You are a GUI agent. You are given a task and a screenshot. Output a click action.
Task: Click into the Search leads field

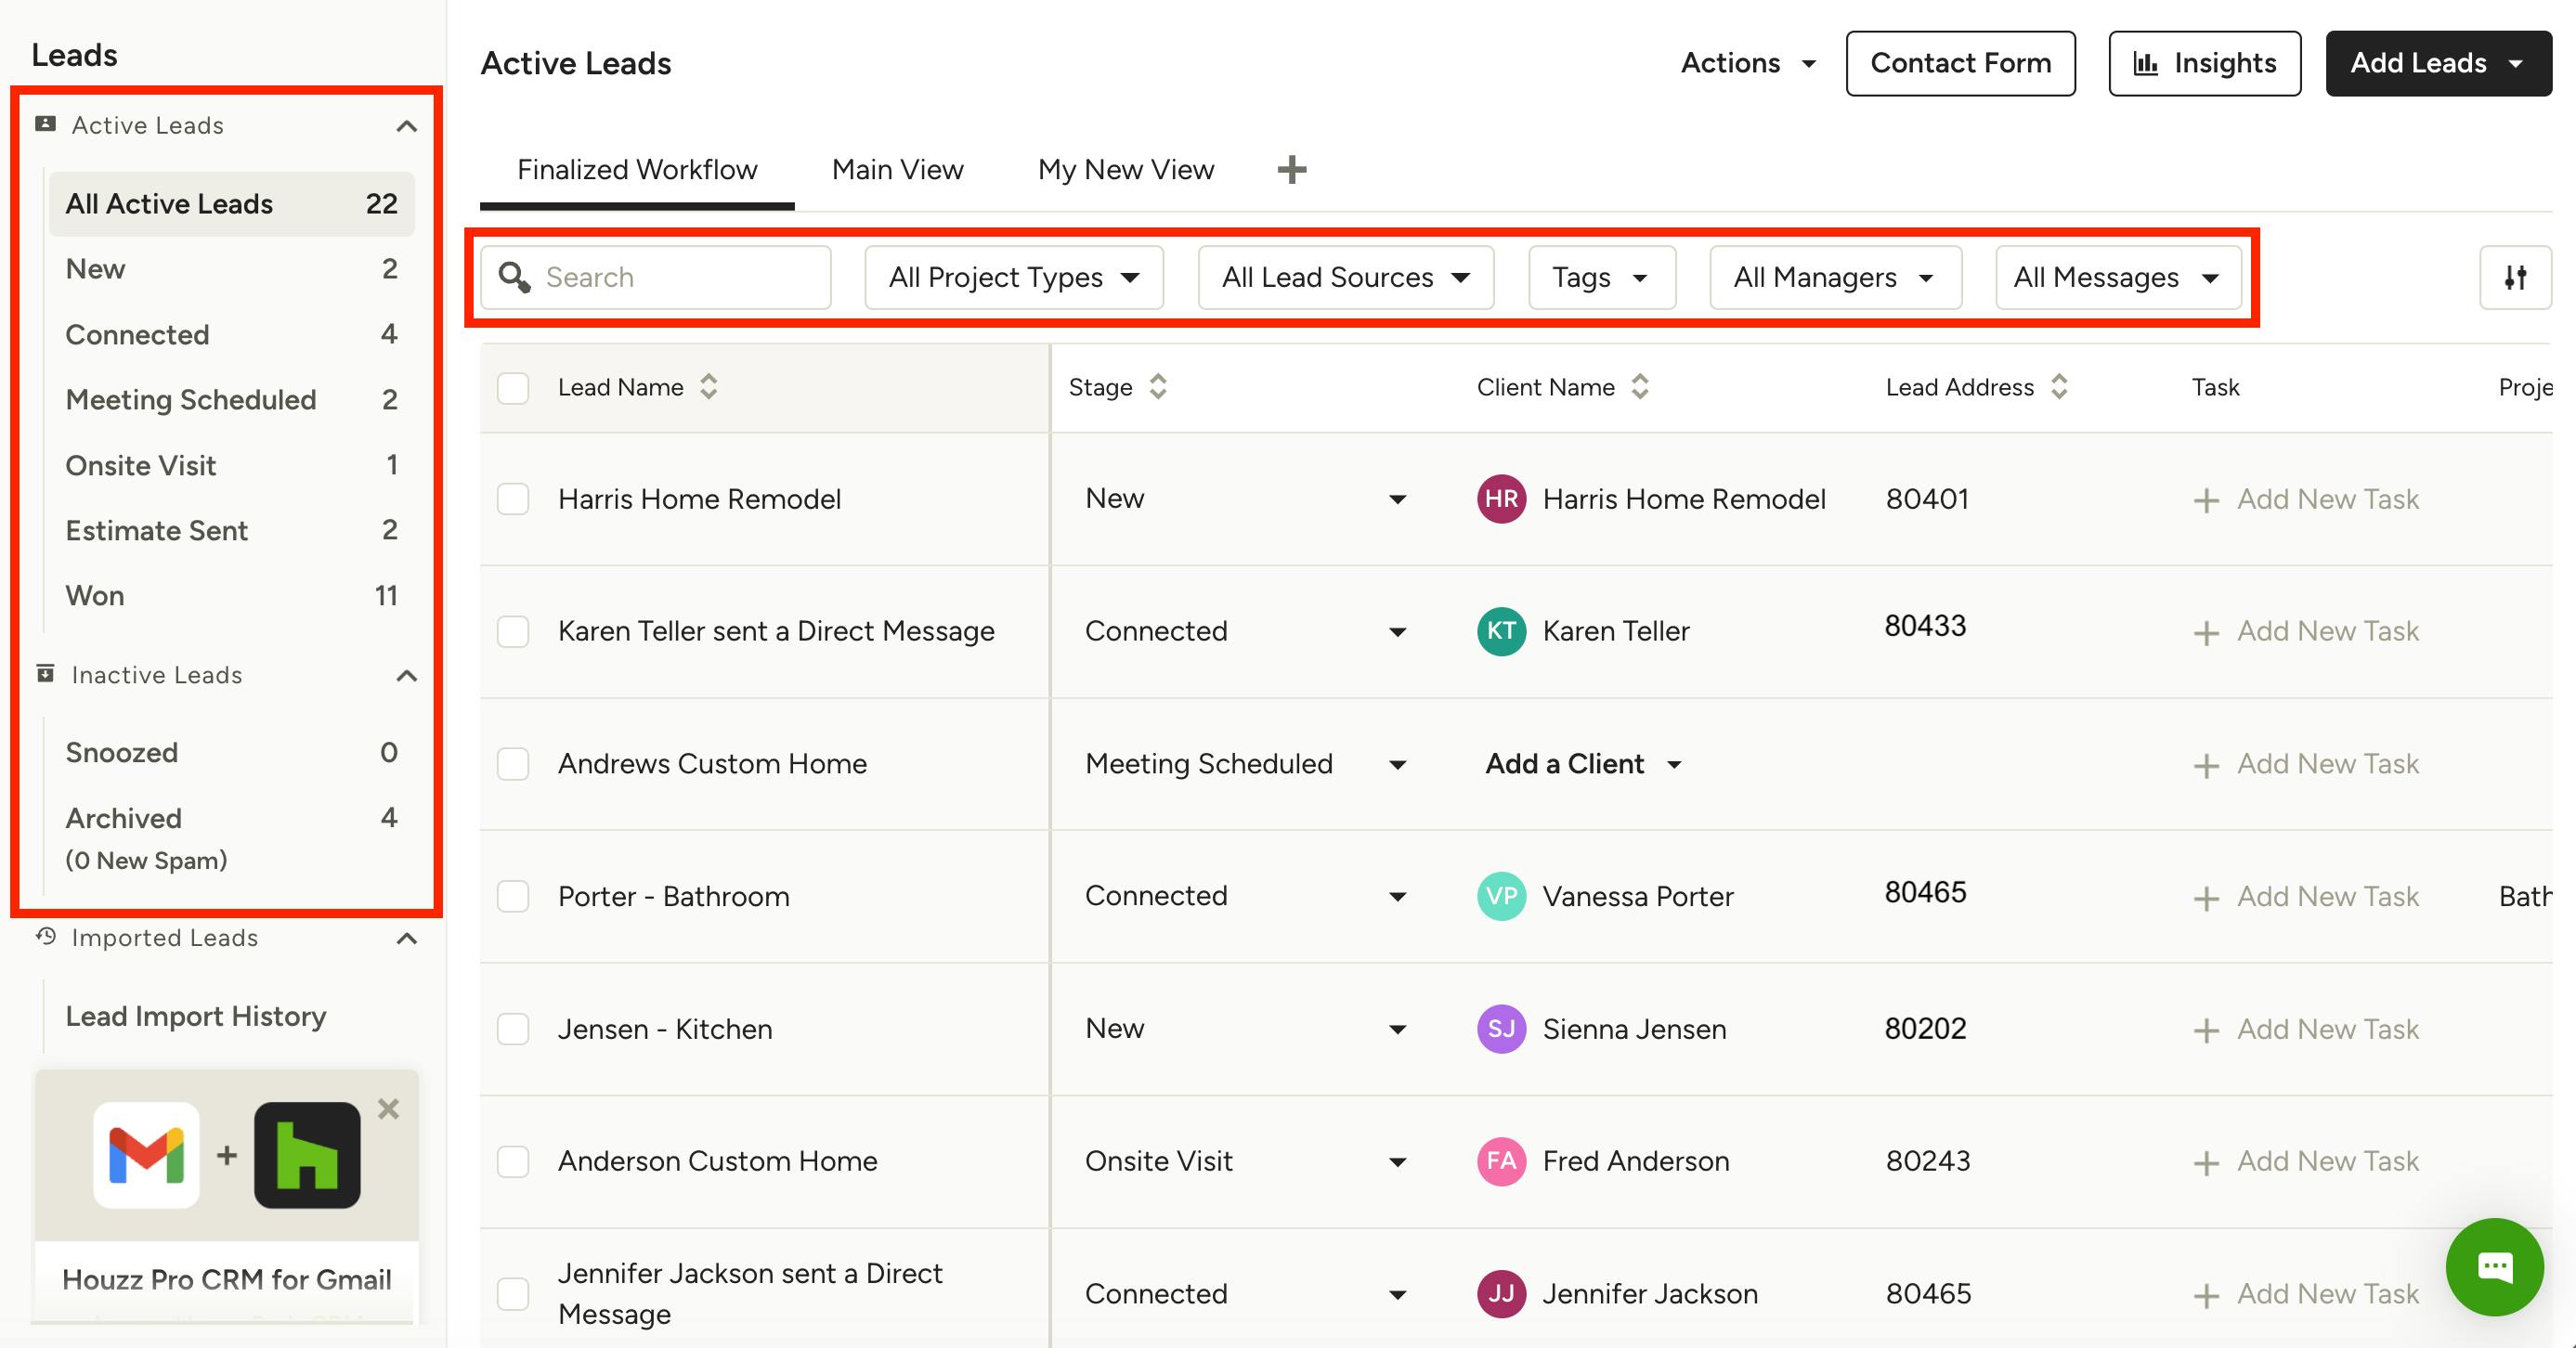tap(680, 277)
